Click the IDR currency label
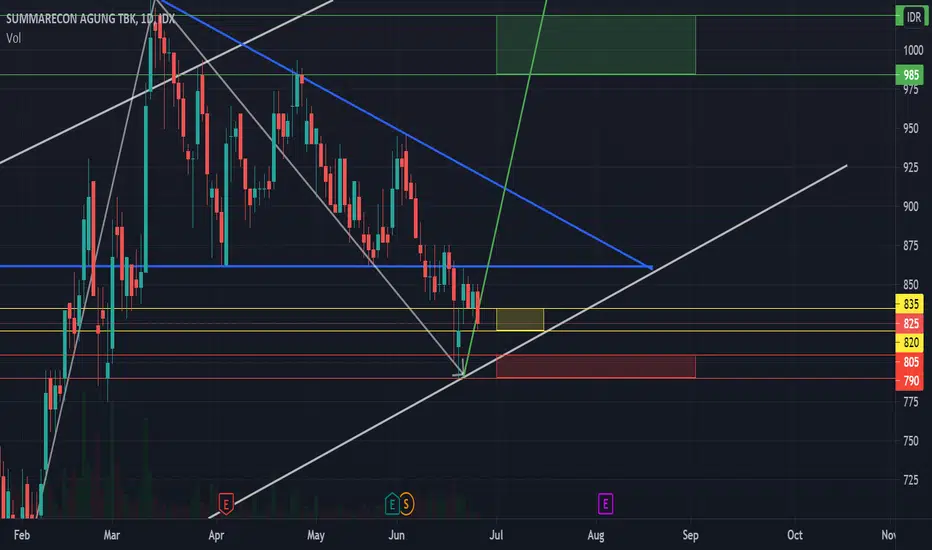This screenshot has width=932, height=550. pos(912,17)
